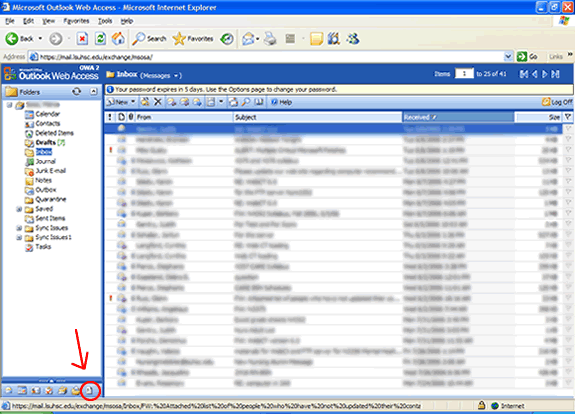Click the browser Print icon
The height and width of the screenshot is (414, 575).
(x=270, y=38)
